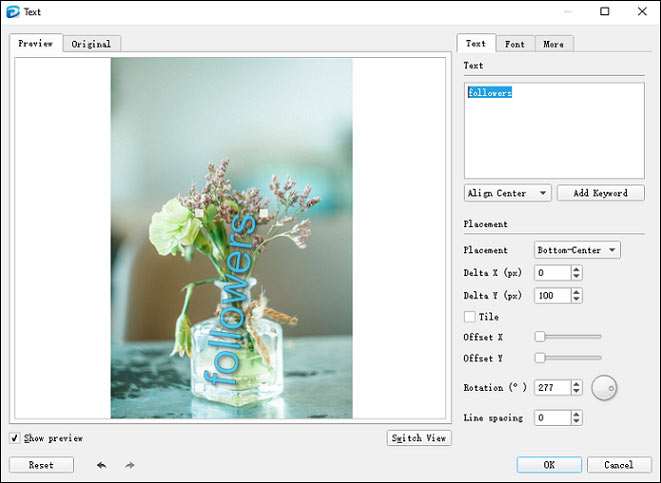The width and height of the screenshot is (661, 483).
Task: Switch to the Preview tab
Action: pyautogui.click(x=36, y=43)
